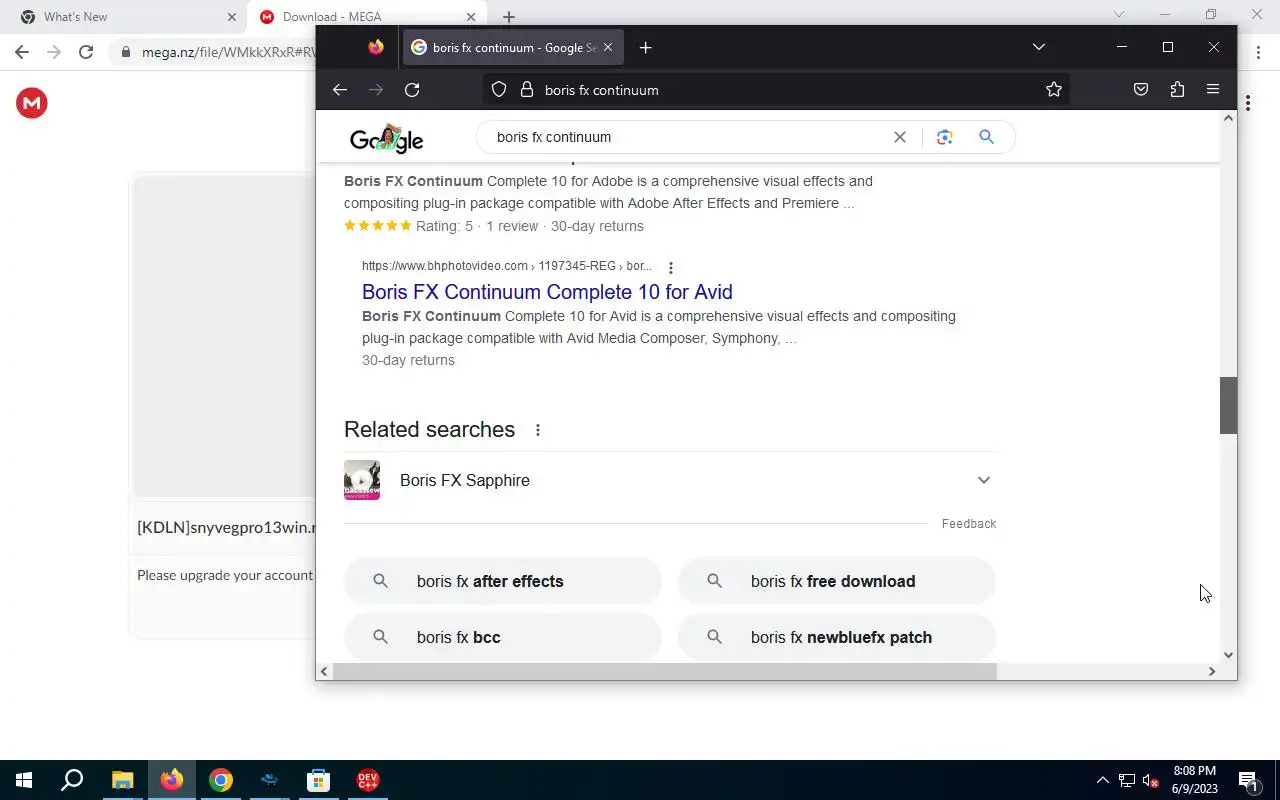Click the Feedback link

969,524
